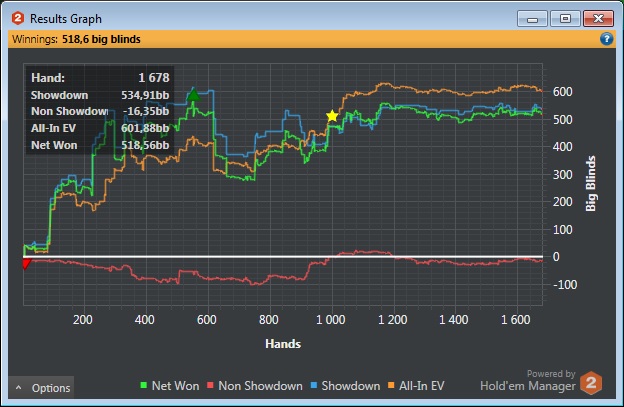Viewport: 624px width, 407px height.
Task: Toggle the Net Won green legend swatch
Action: tap(144, 385)
